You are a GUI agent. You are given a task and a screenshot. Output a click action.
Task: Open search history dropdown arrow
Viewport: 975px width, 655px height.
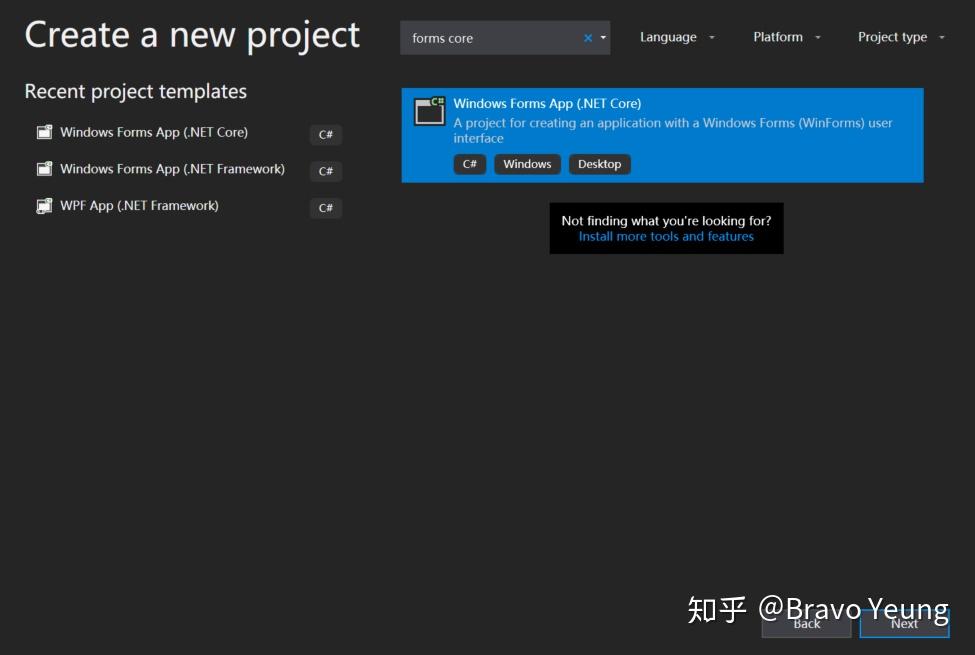tap(603, 38)
